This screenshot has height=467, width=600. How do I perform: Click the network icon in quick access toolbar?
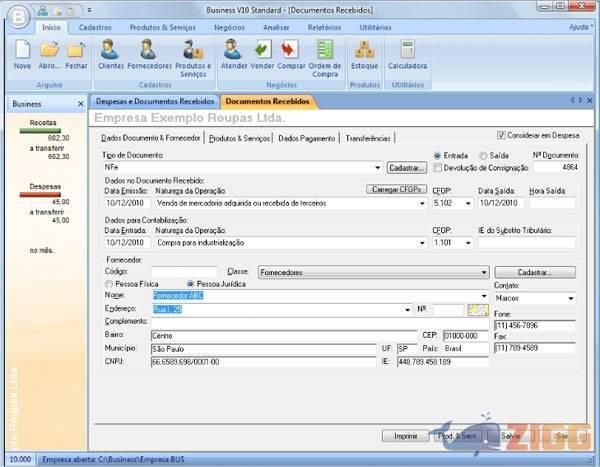pyautogui.click(x=42, y=11)
